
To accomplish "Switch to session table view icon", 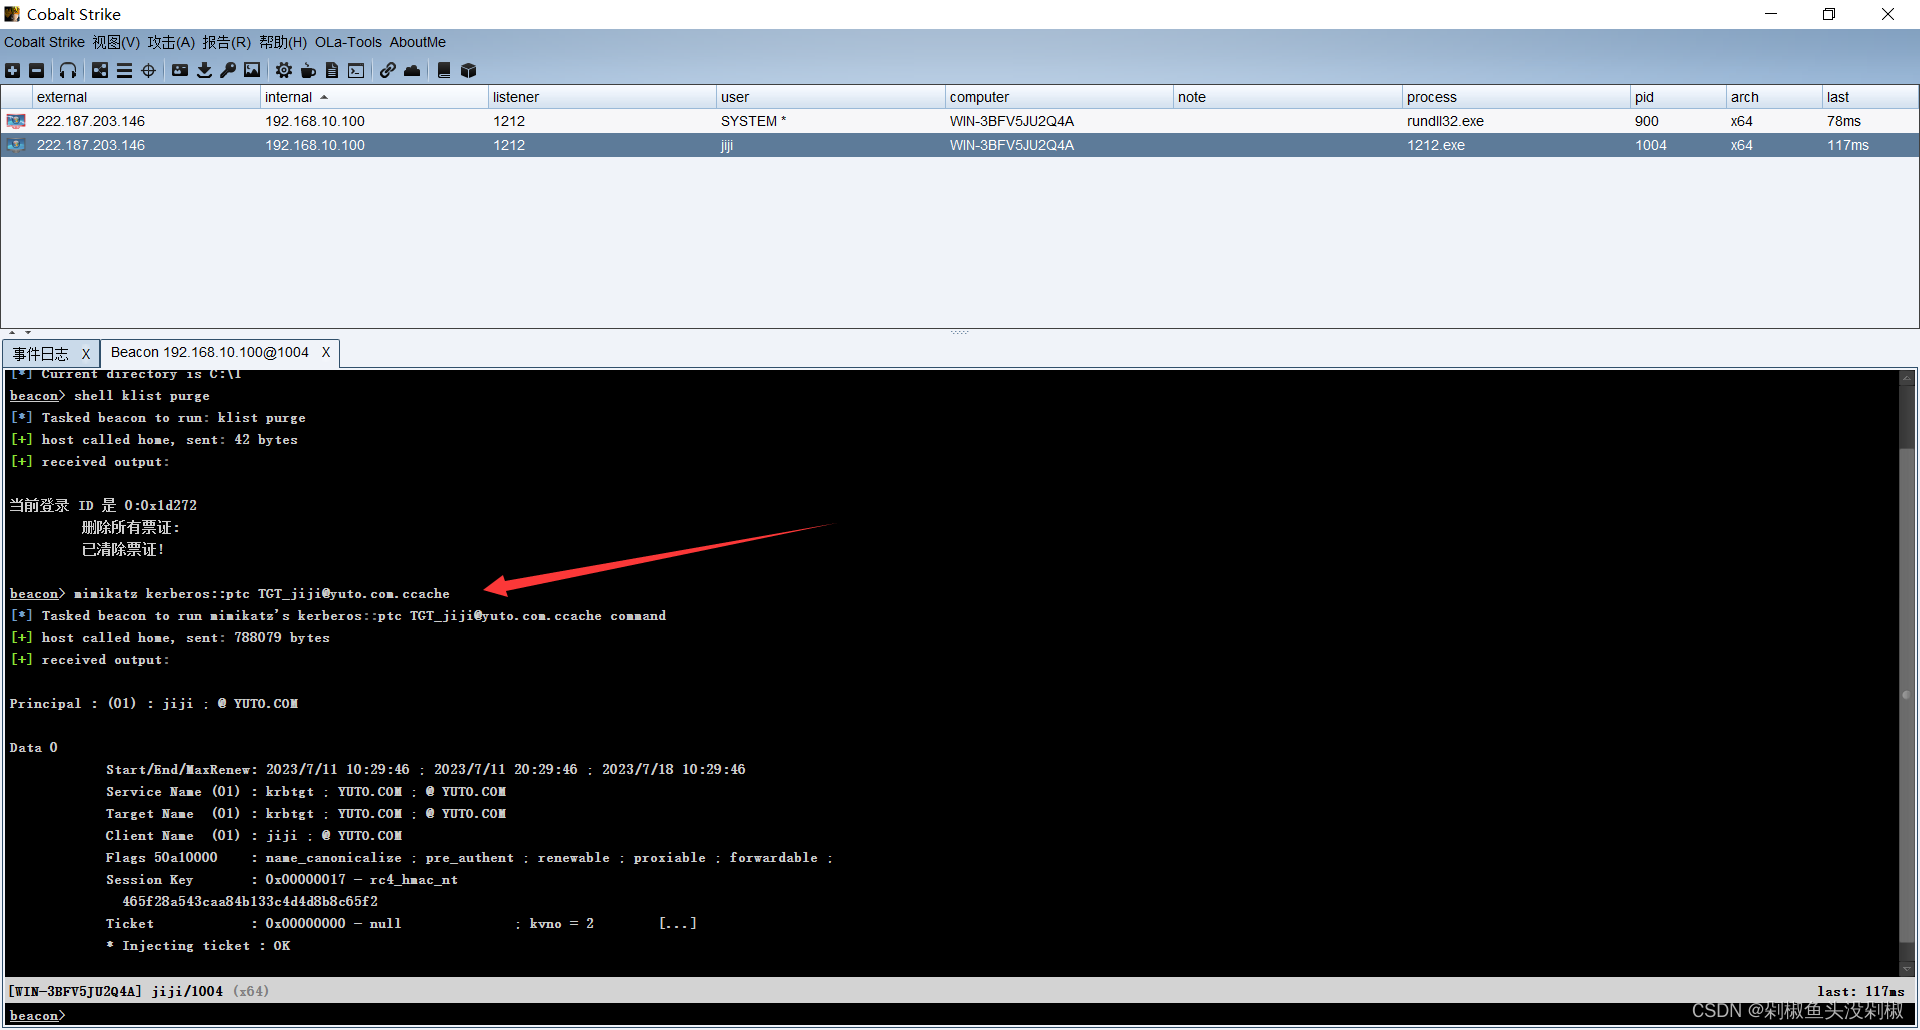I will (x=124, y=70).
